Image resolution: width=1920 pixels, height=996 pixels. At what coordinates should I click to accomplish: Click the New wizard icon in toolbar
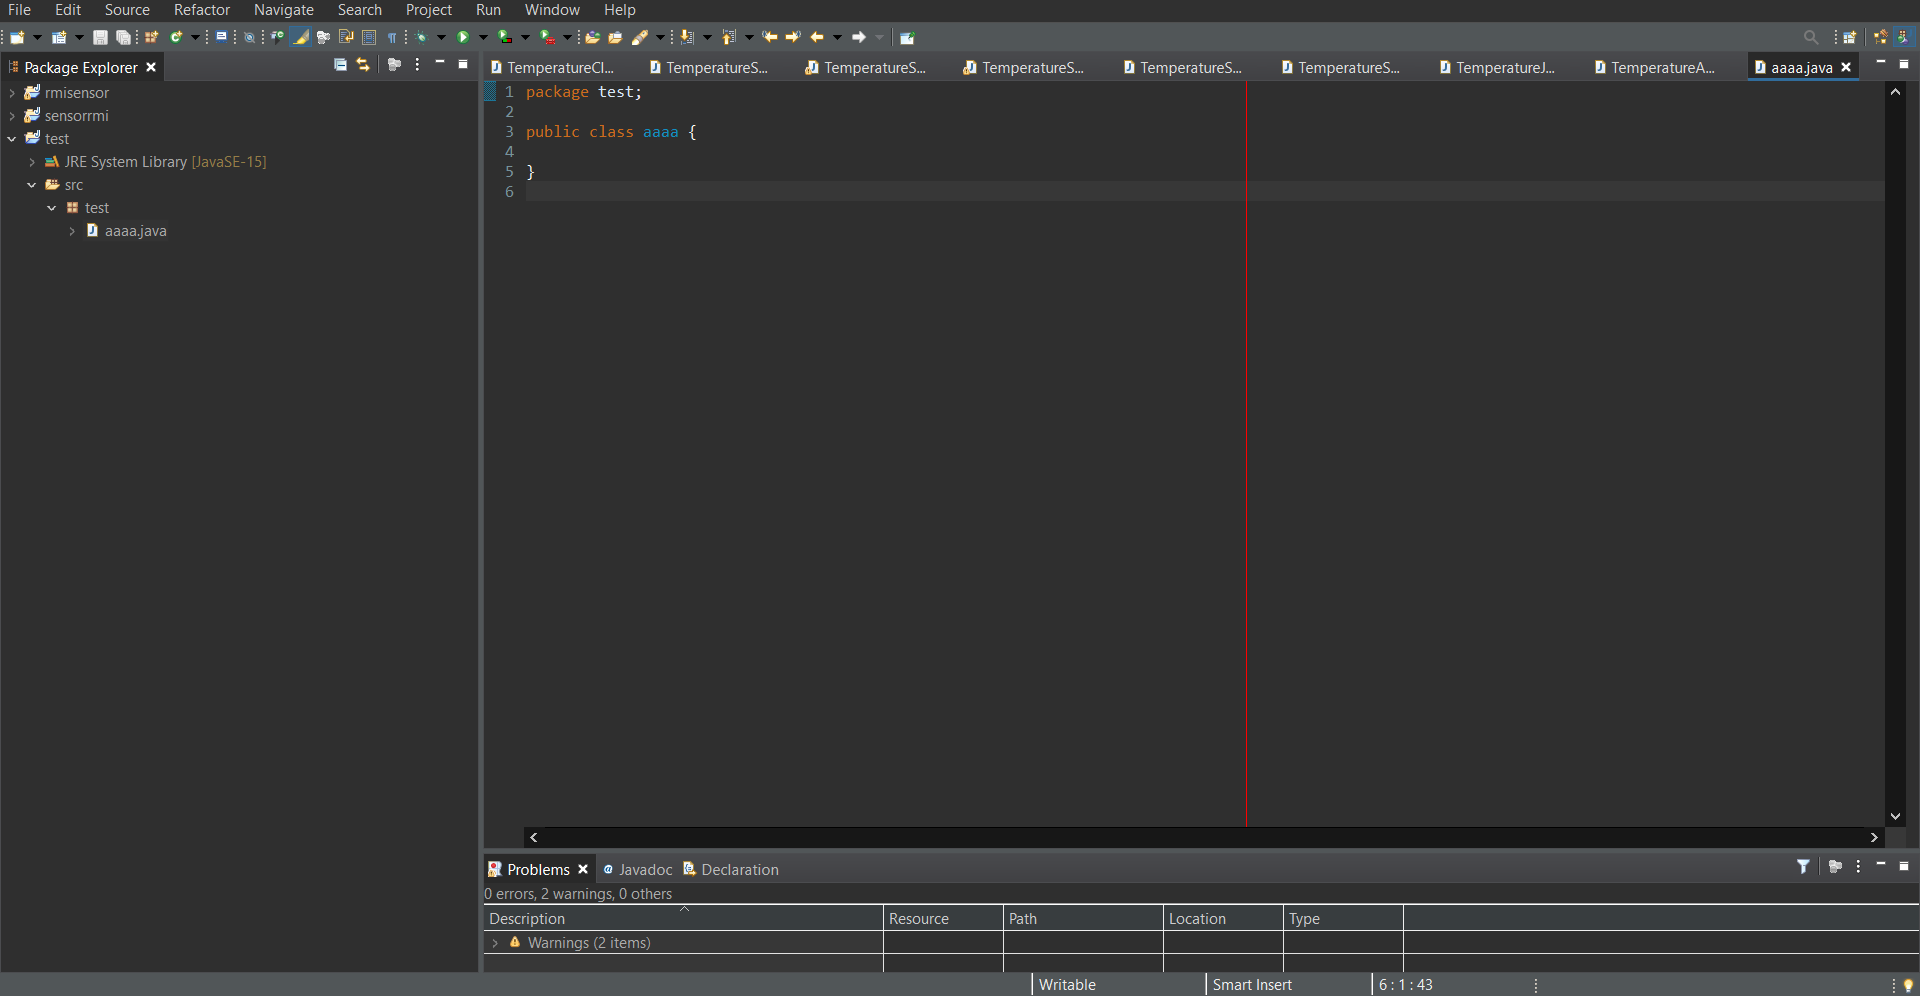point(17,37)
